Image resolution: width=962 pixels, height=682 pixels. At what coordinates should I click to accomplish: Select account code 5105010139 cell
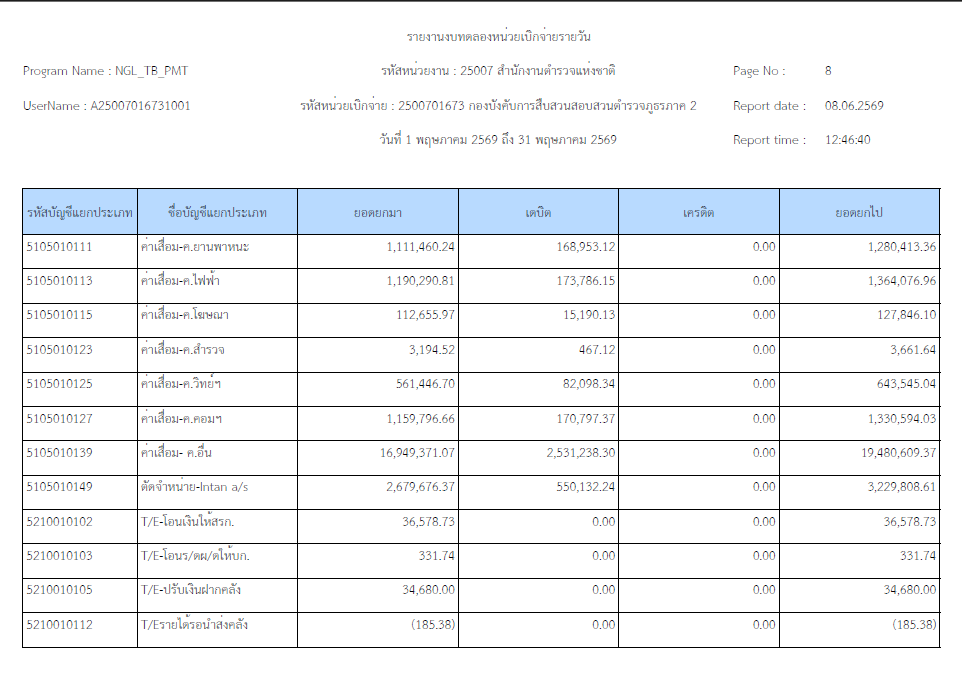[x=80, y=457]
